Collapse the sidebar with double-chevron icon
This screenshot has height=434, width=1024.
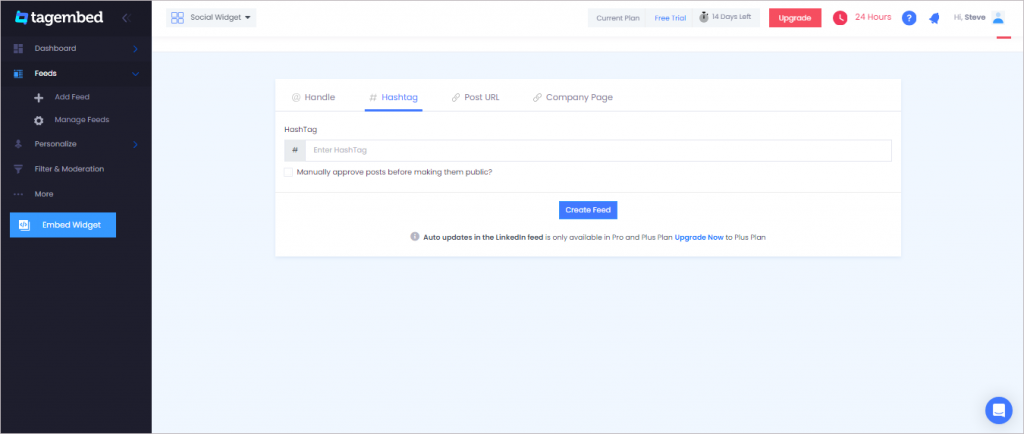click(126, 18)
